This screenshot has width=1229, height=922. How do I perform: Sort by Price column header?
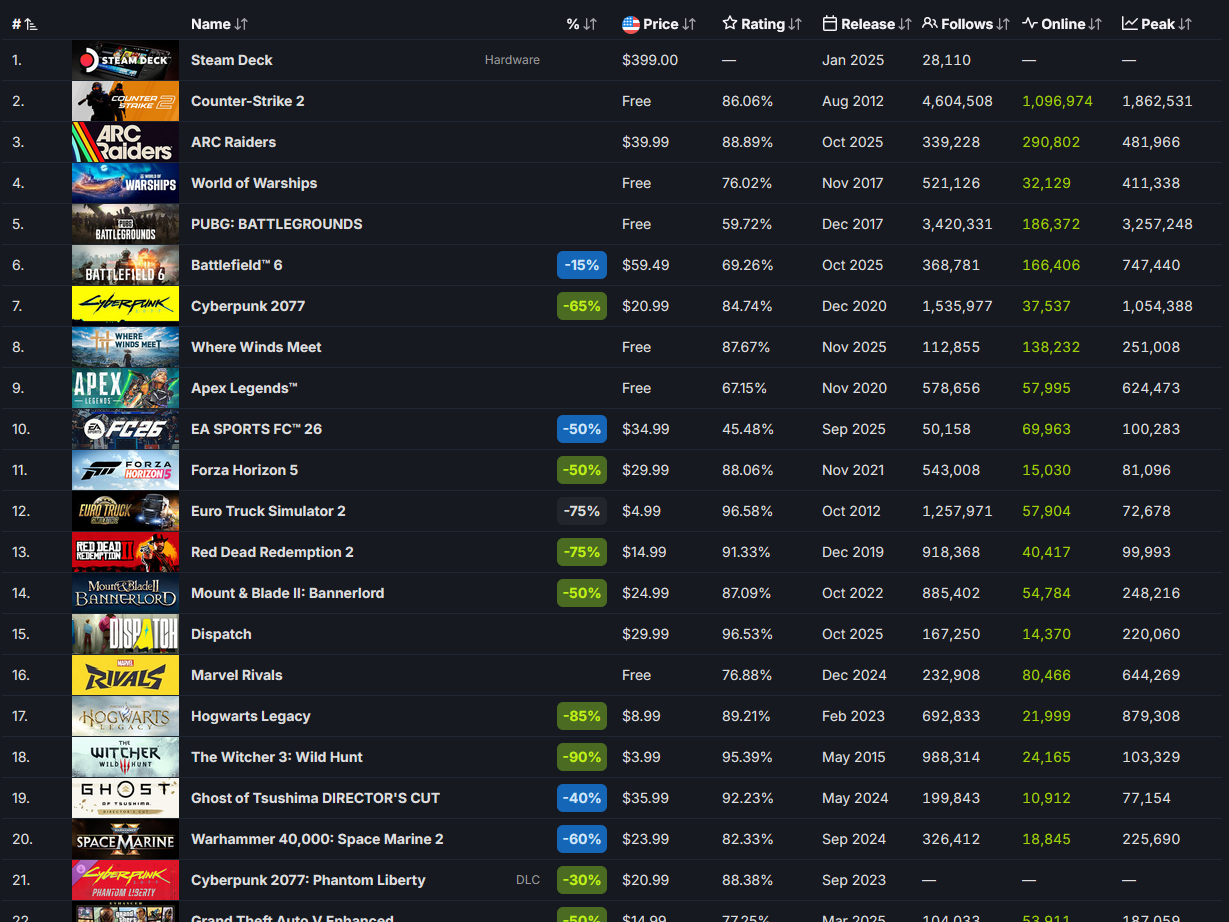point(670,24)
